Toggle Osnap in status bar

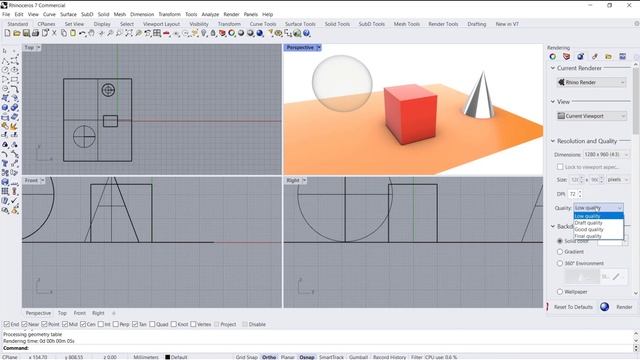(307, 357)
